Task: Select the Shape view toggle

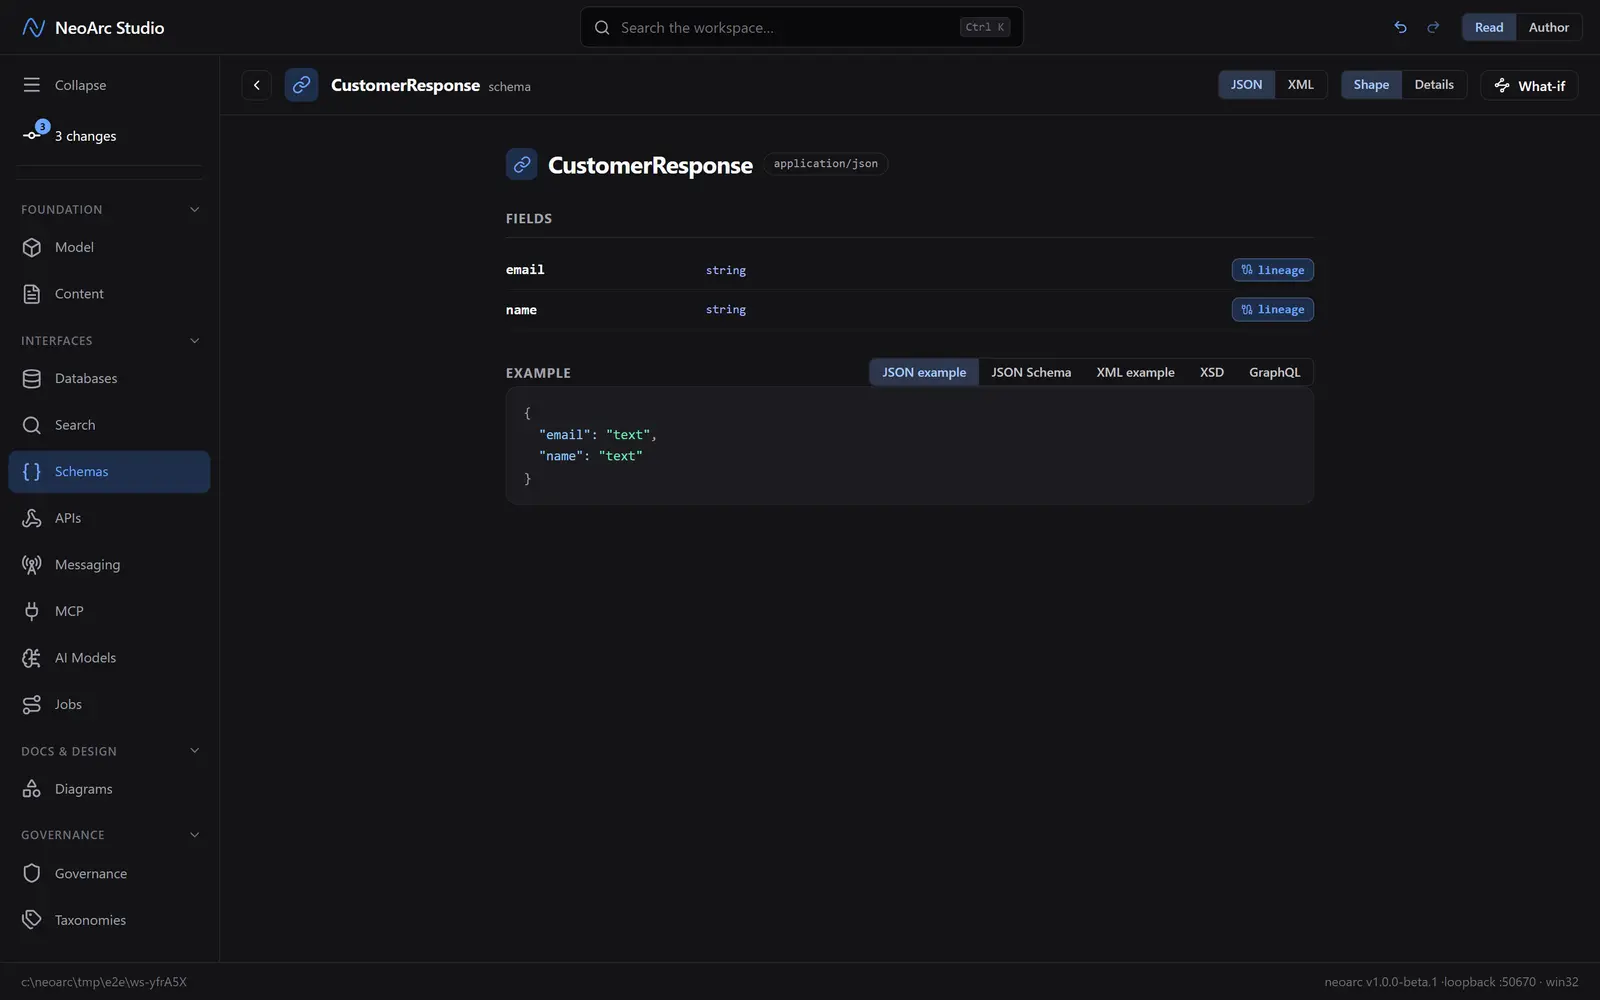Action: (x=1371, y=85)
